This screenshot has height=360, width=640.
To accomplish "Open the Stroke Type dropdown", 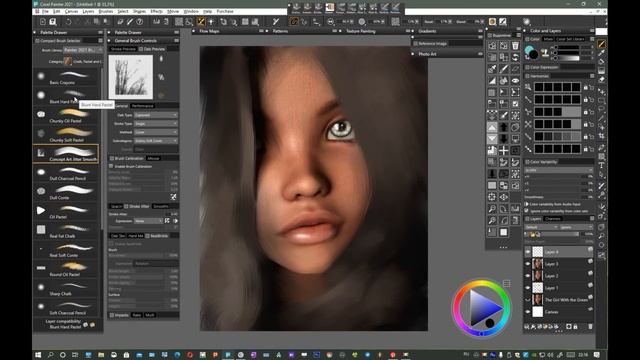I will [156, 124].
